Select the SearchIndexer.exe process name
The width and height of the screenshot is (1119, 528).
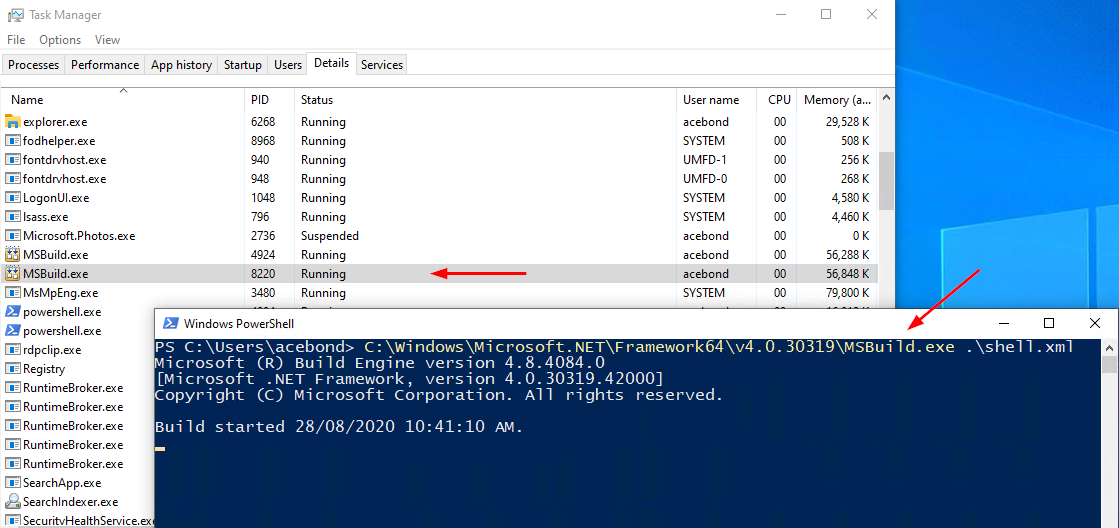click(x=70, y=502)
